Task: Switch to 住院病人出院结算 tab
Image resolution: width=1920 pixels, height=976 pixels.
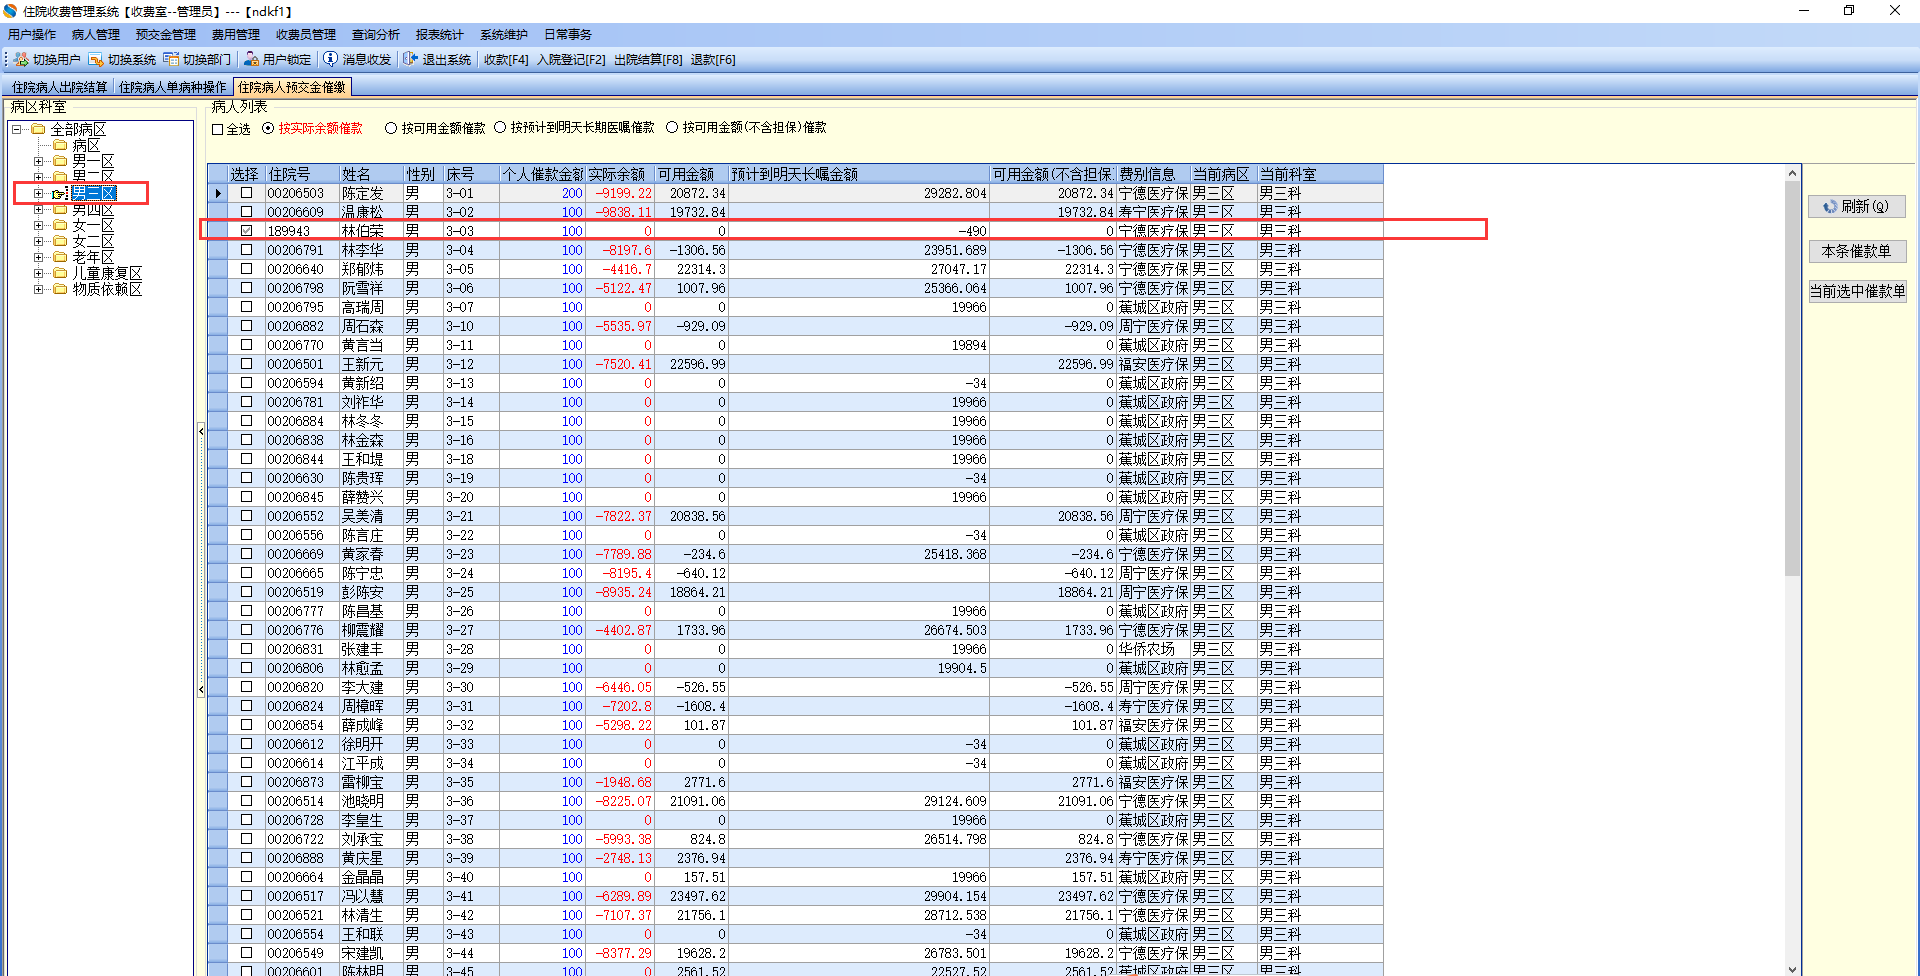Action: (x=59, y=87)
